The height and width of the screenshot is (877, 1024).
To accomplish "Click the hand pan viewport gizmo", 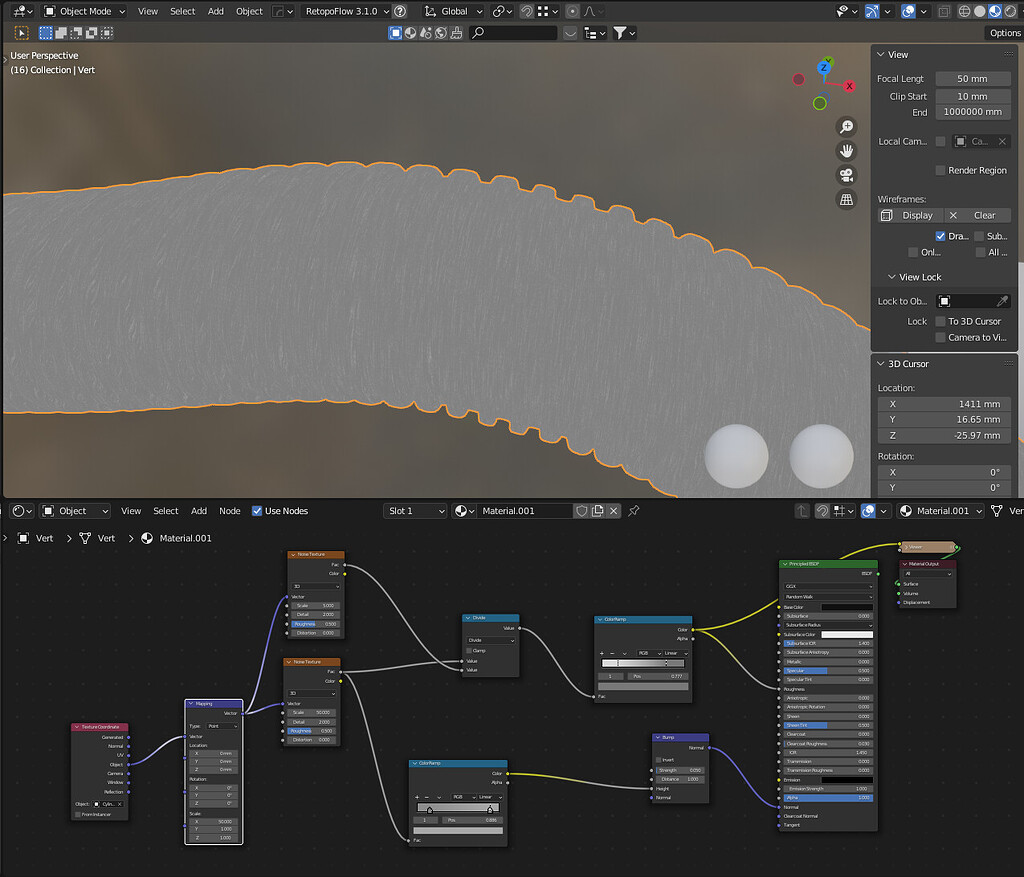I will click(x=846, y=151).
